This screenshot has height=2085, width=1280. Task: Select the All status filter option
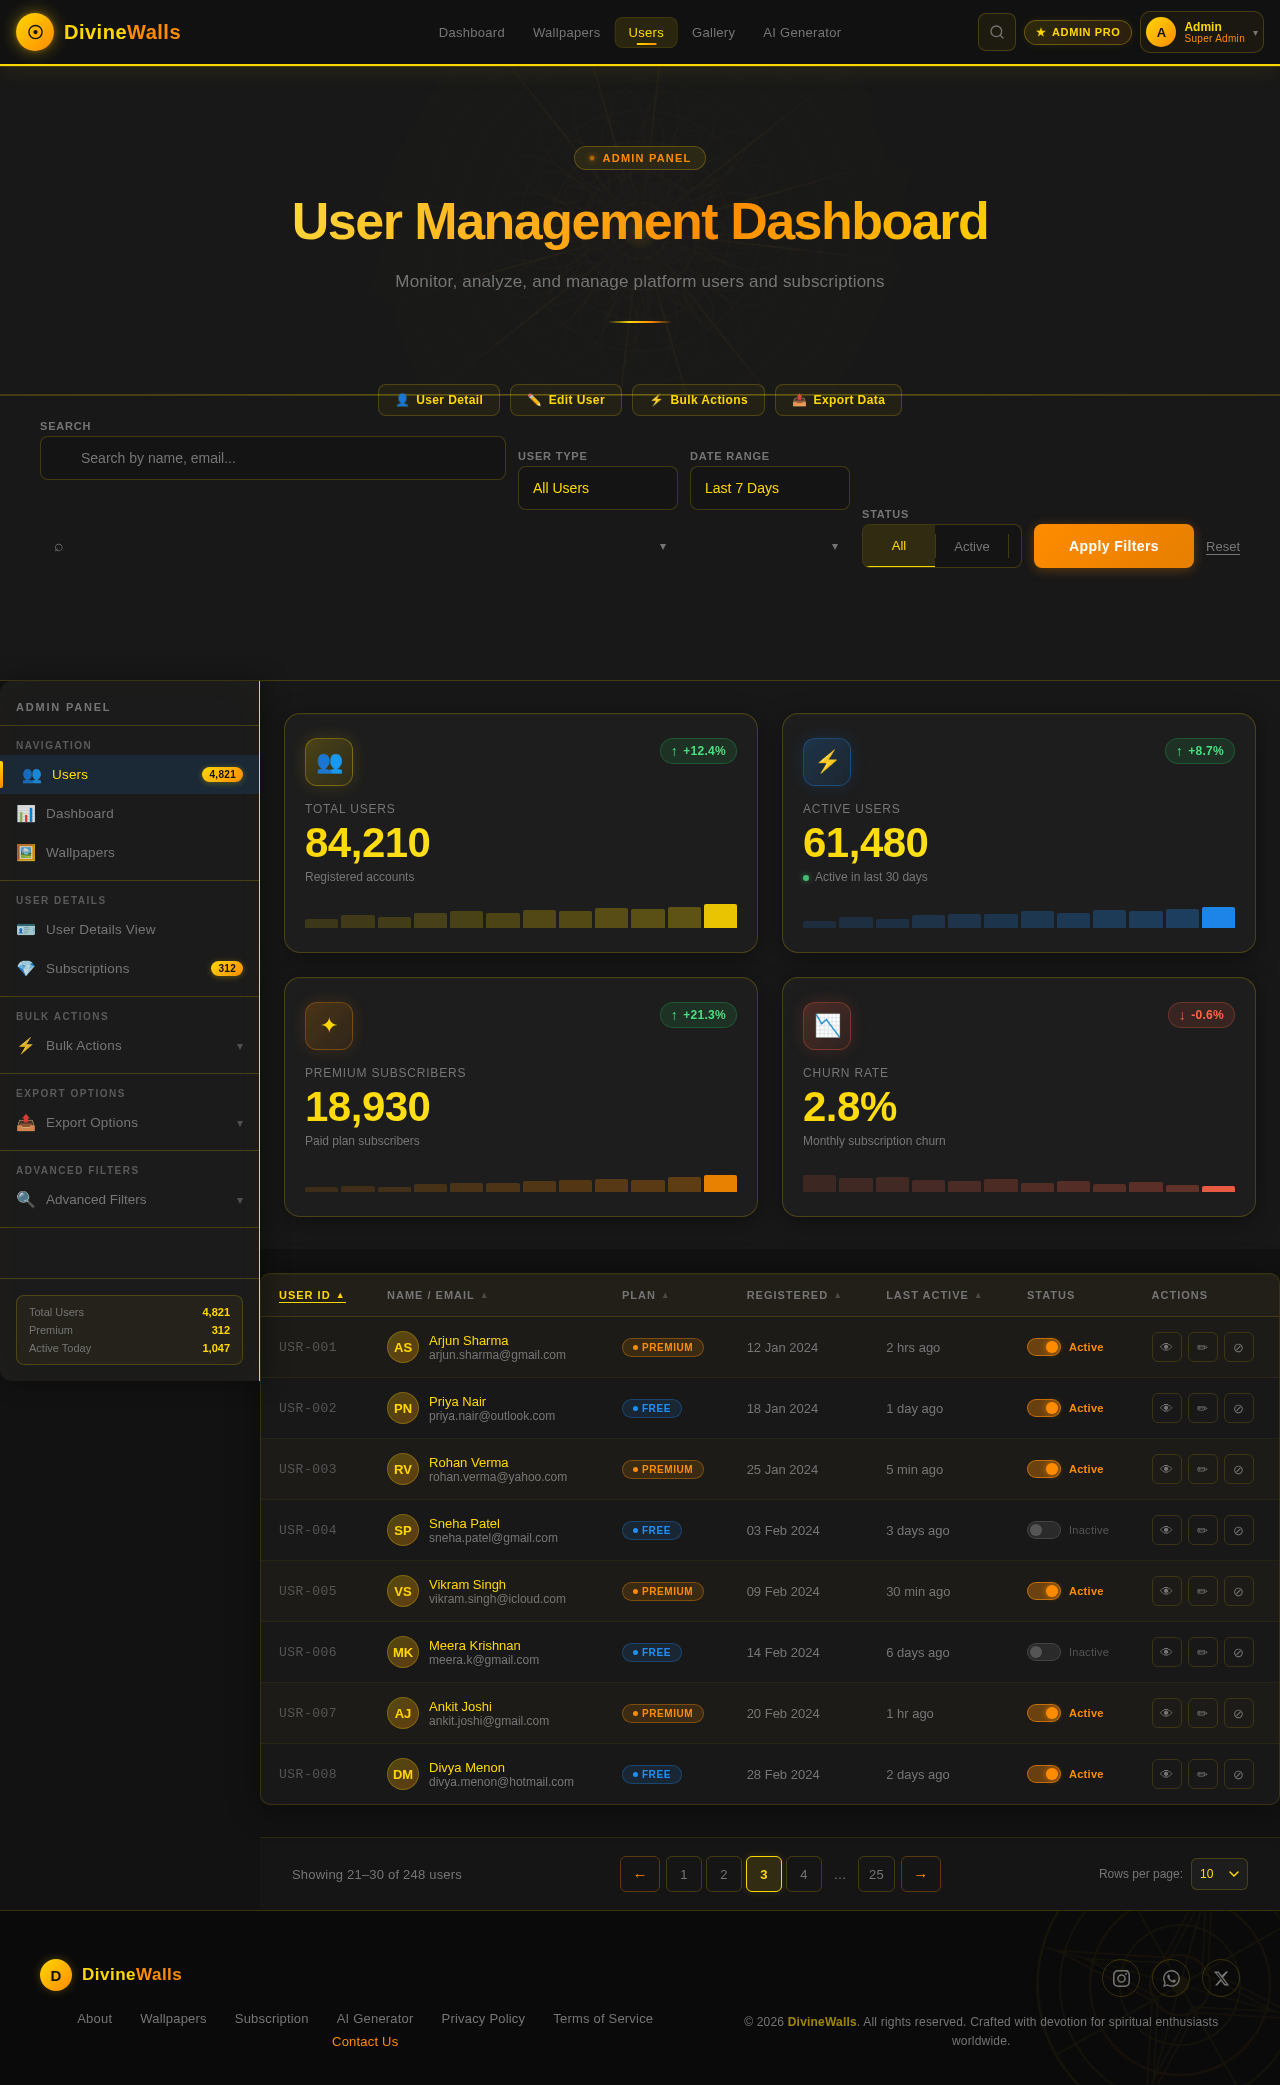coord(899,546)
